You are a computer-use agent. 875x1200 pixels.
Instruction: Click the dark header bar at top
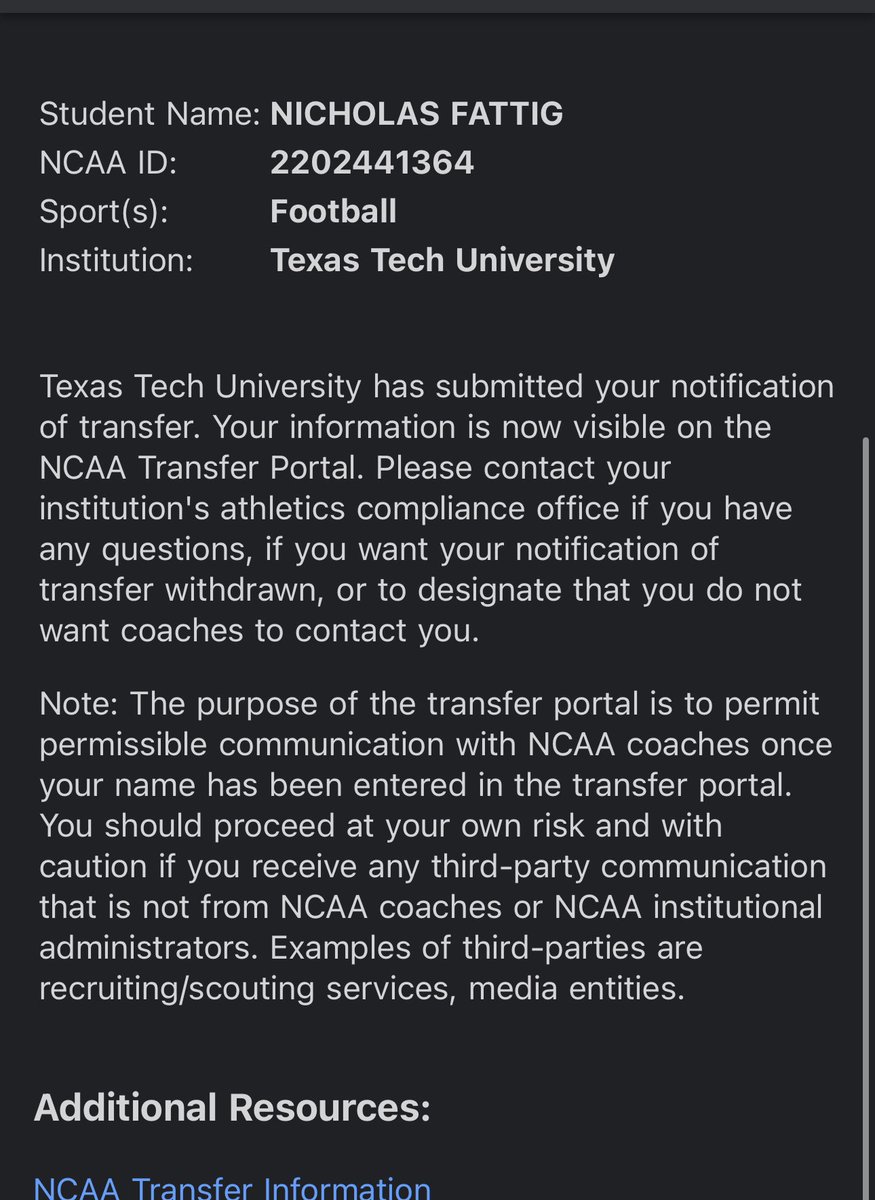coord(437,6)
